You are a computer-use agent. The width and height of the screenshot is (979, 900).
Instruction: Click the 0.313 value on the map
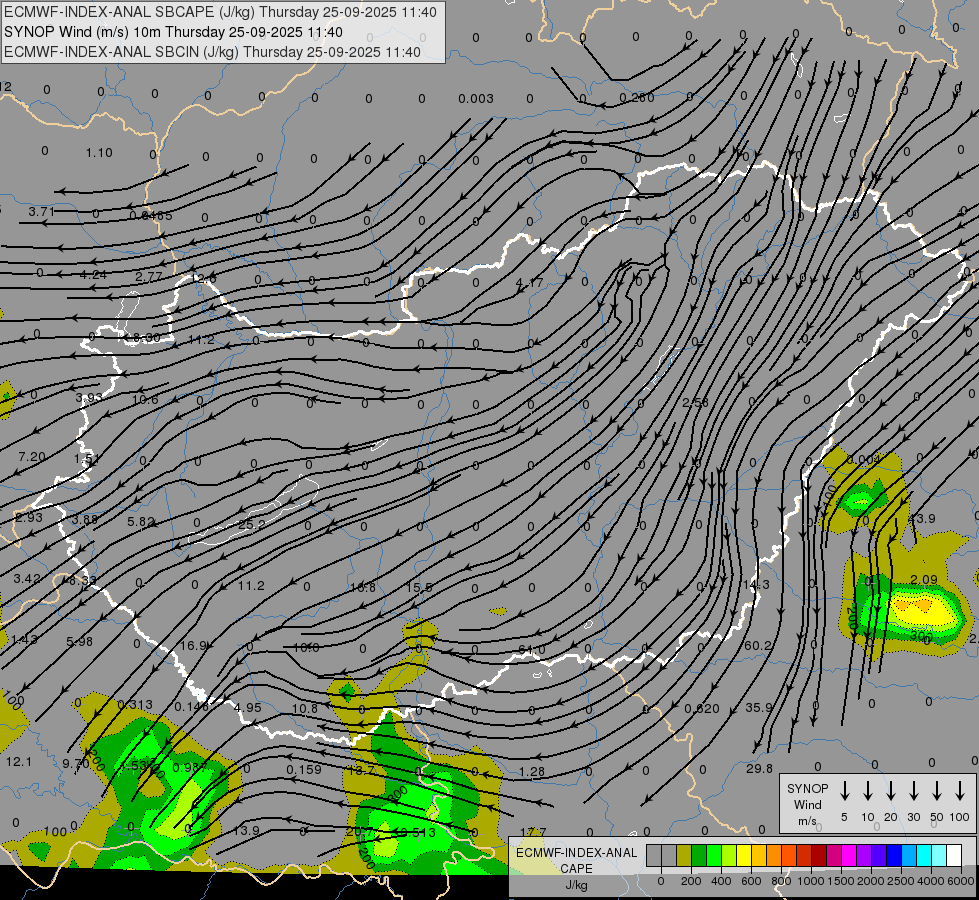[135, 705]
